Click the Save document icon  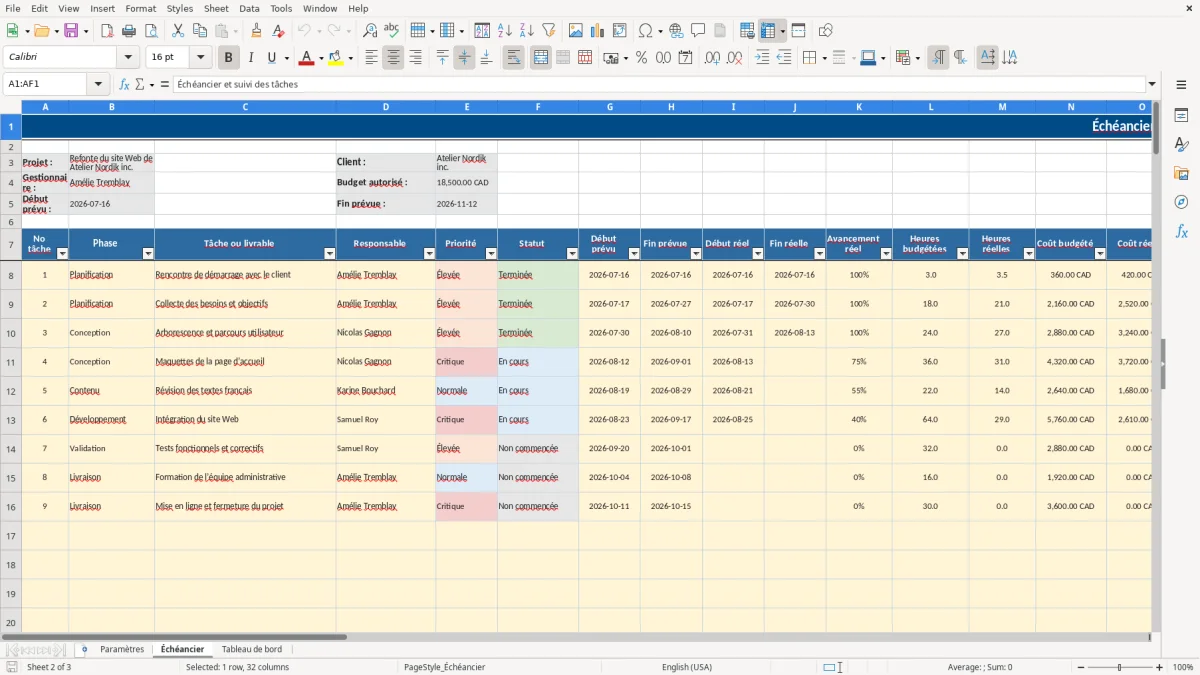[71, 31]
